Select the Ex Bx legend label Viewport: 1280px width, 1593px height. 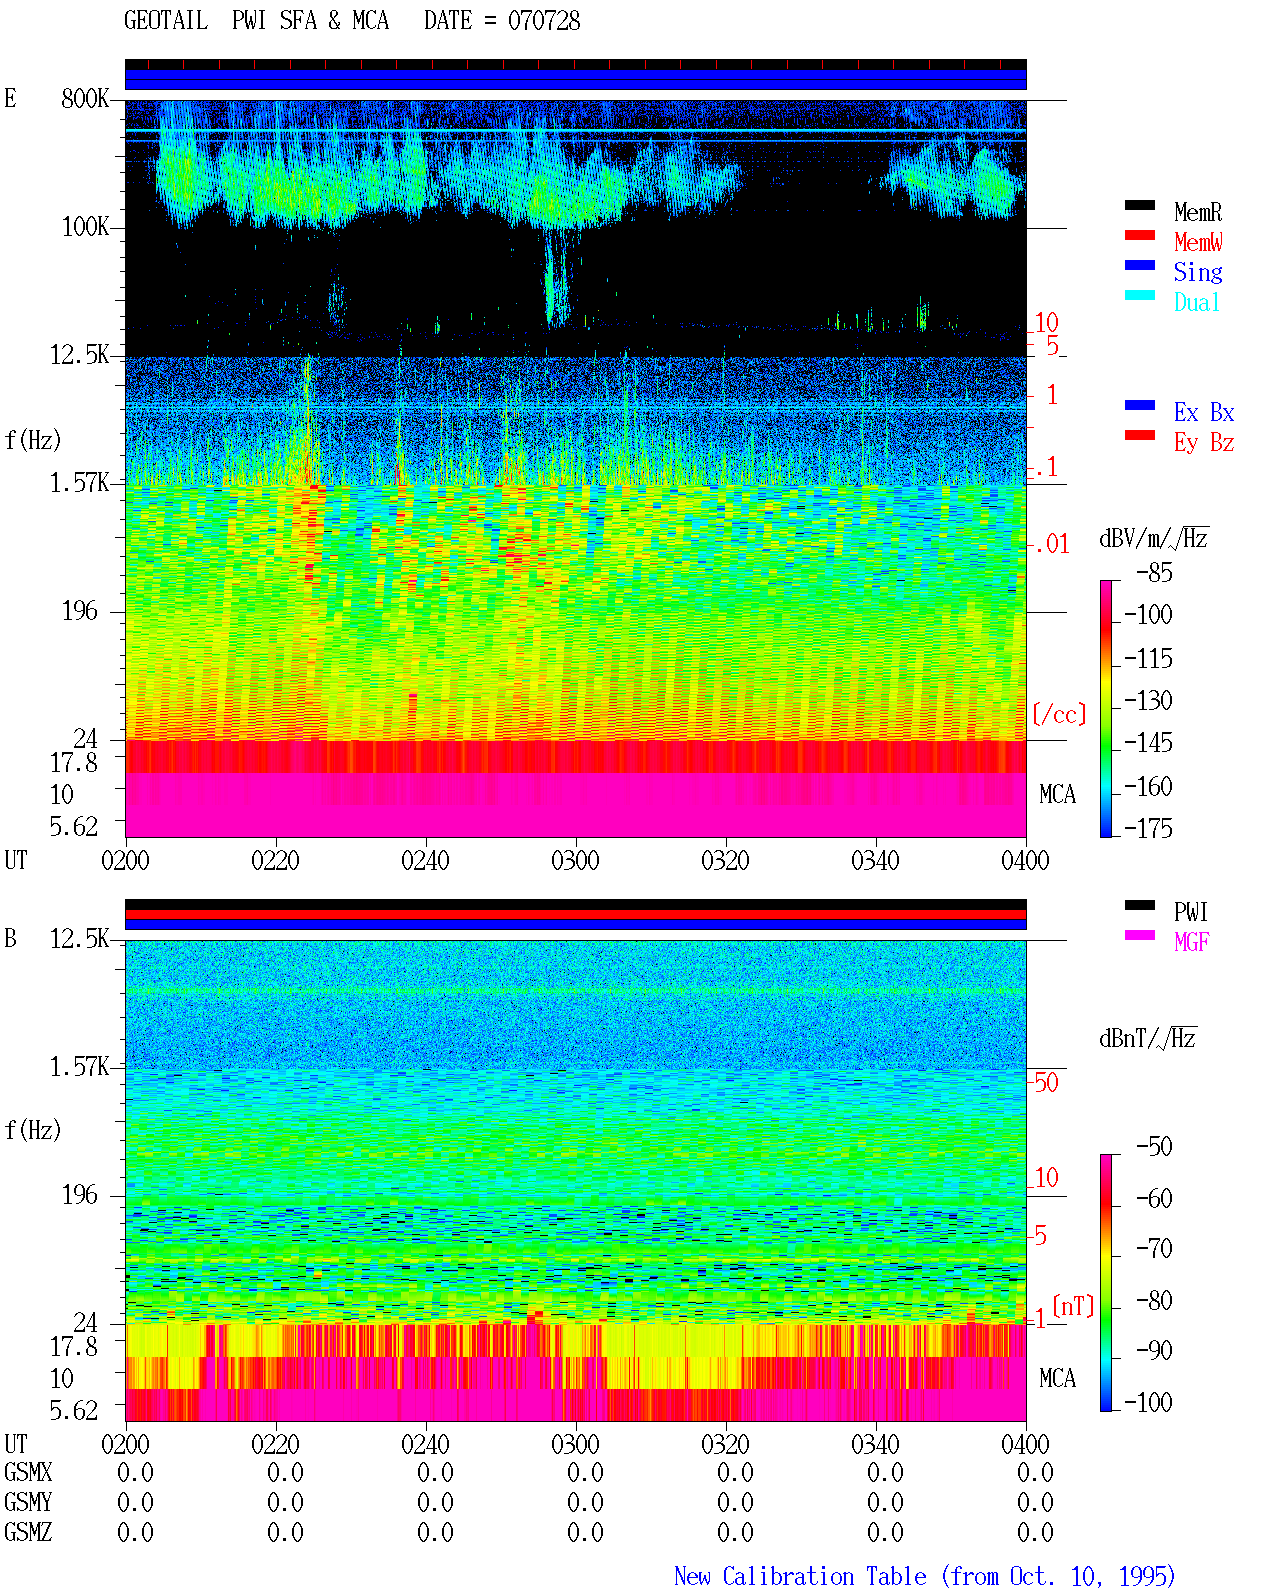point(1204,412)
